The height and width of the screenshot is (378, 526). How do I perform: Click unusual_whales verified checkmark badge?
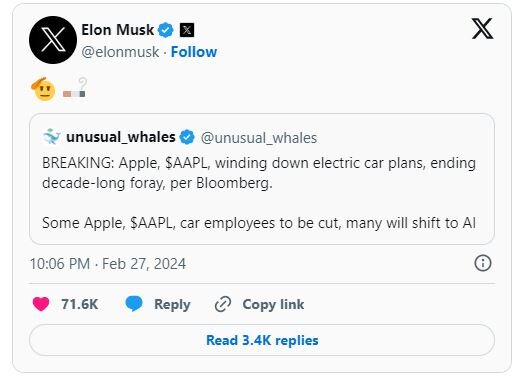coord(187,137)
